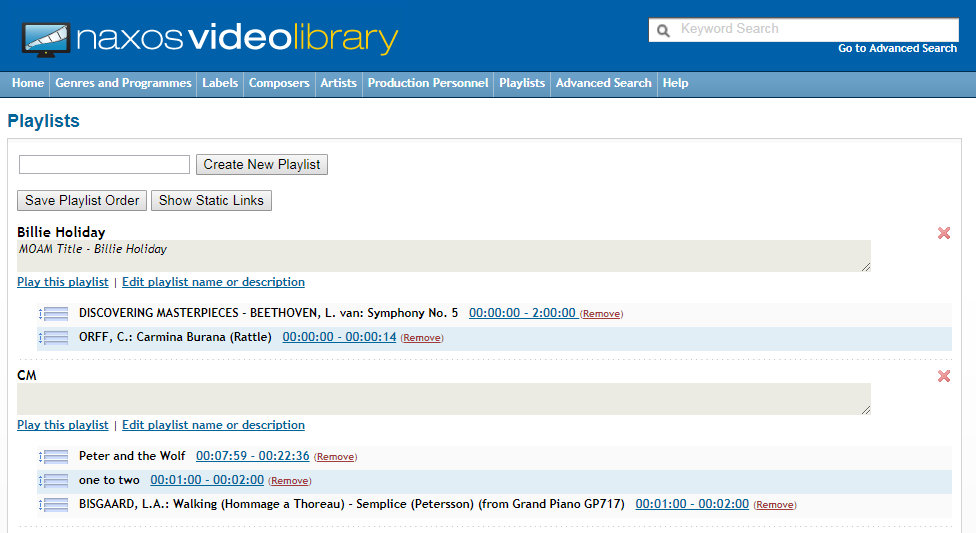Open time range 00:00:00 - 2:00:00 link
This screenshot has width=976, height=533.
click(x=522, y=313)
